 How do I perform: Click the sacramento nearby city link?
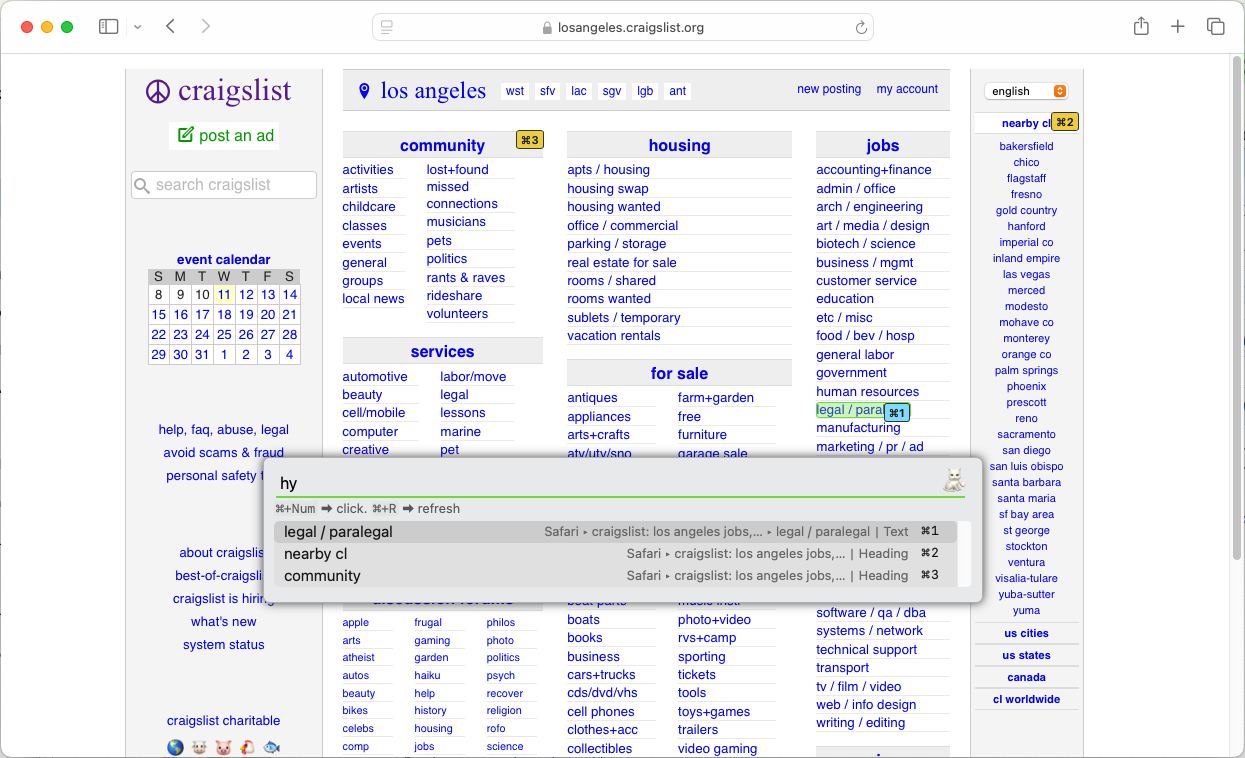pyautogui.click(x=1026, y=434)
